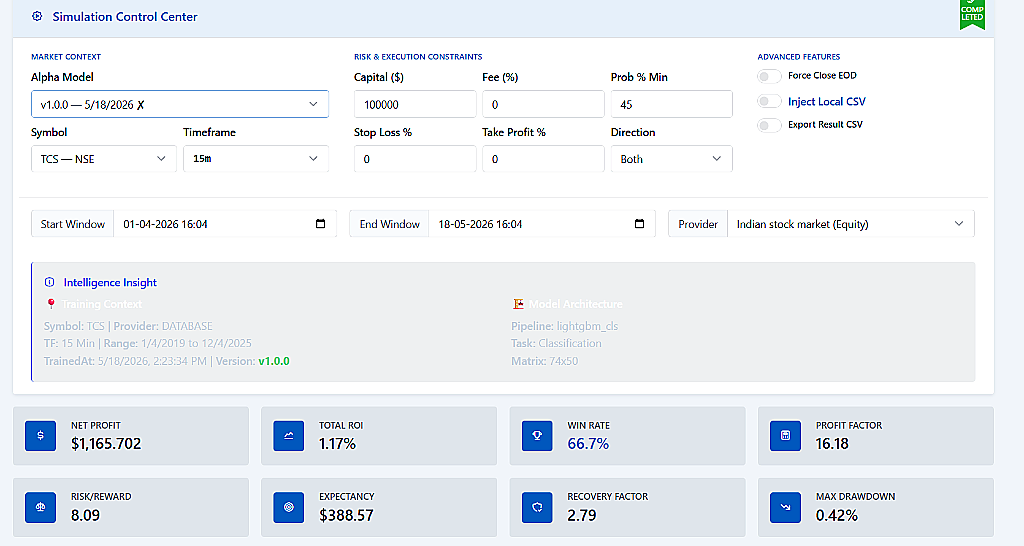This screenshot has width=1024, height=546.
Task: Toggle the Export Result CSV switch
Action: (769, 125)
